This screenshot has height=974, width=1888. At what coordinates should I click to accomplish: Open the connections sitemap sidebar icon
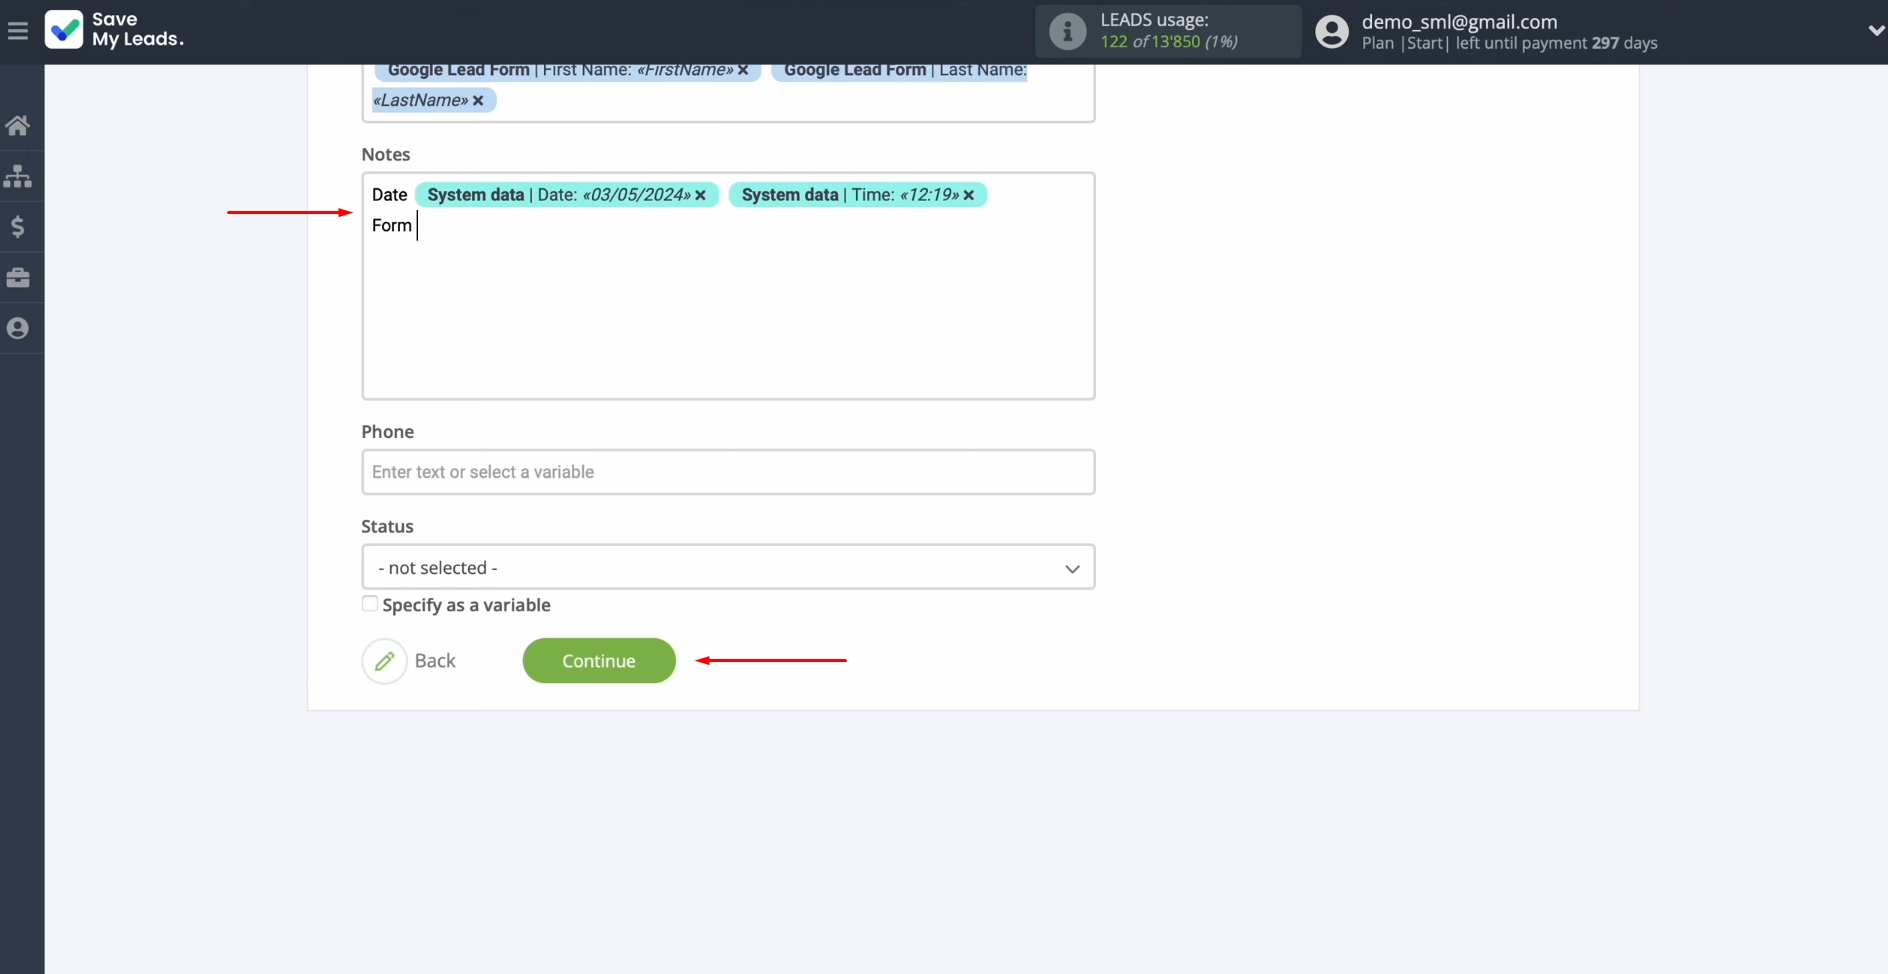click(18, 176)
